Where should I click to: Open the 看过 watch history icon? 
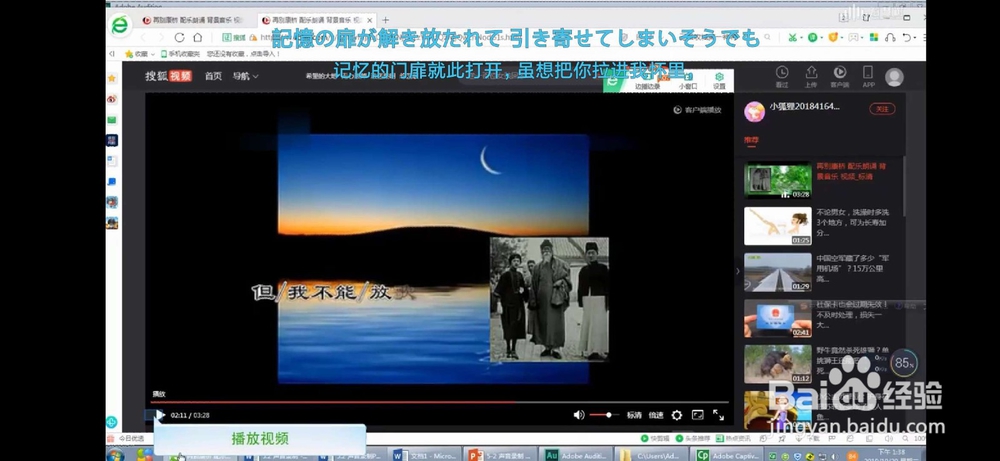pyautogui.click(x=782, y=77)
